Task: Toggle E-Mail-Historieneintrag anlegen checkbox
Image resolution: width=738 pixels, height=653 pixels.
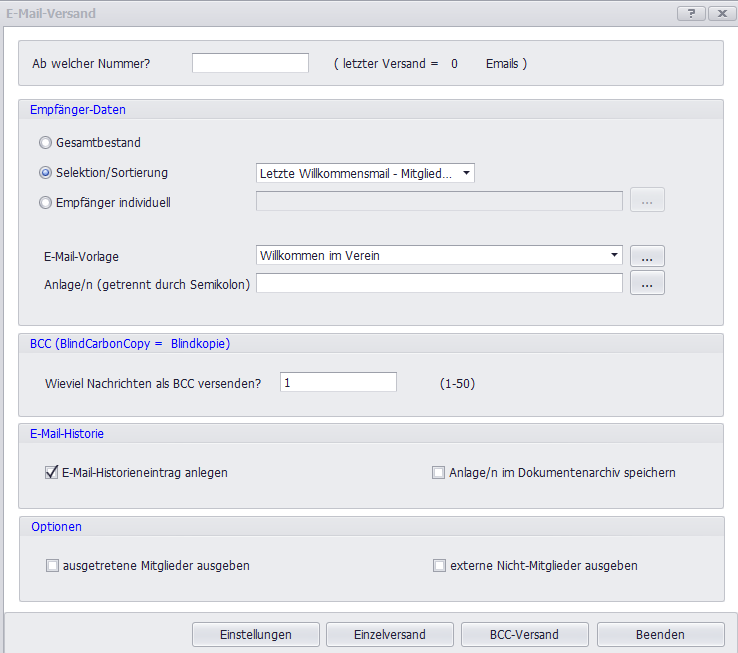Action: [52, 472]
